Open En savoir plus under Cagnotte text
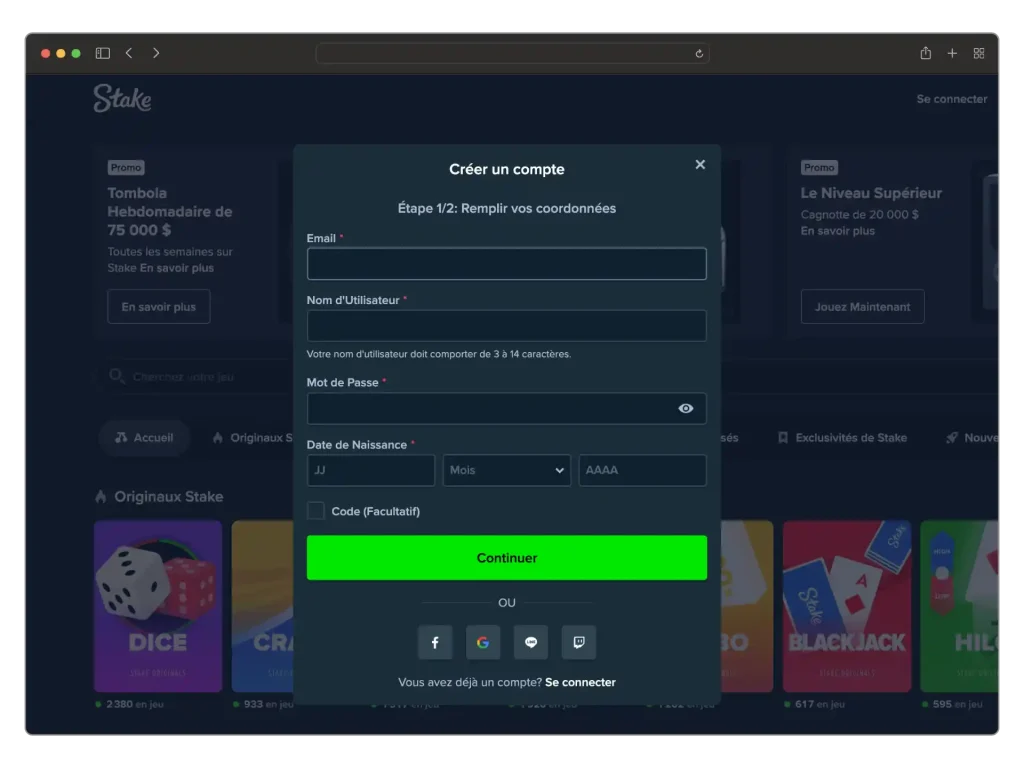The height and width of the screenshot is (768, 1024). [837, 231]
